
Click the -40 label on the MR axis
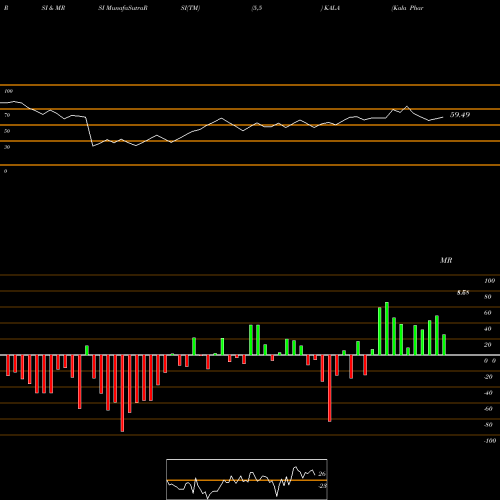pos(488,393)
